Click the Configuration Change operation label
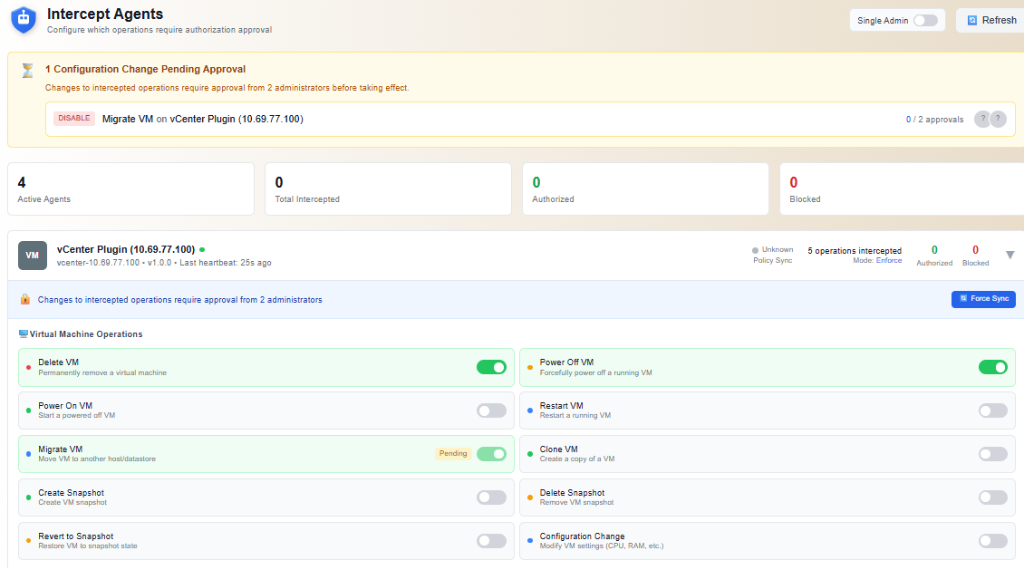The image size is (1024, 568). pos(582,536)
